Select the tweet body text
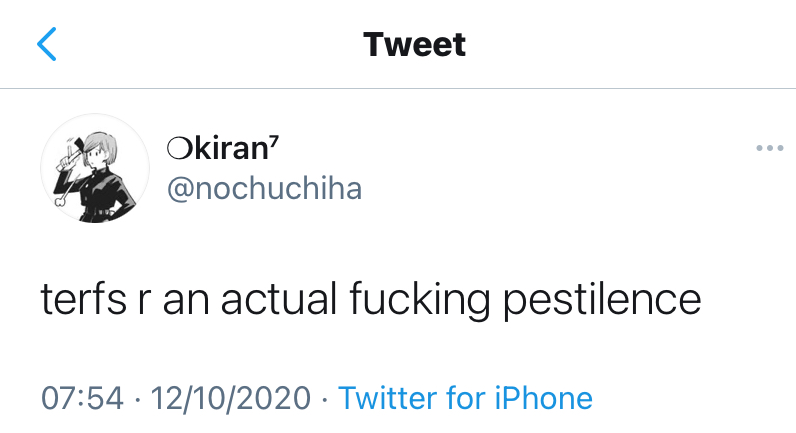This screenshot has height=433, width=796. pos(370,299)
